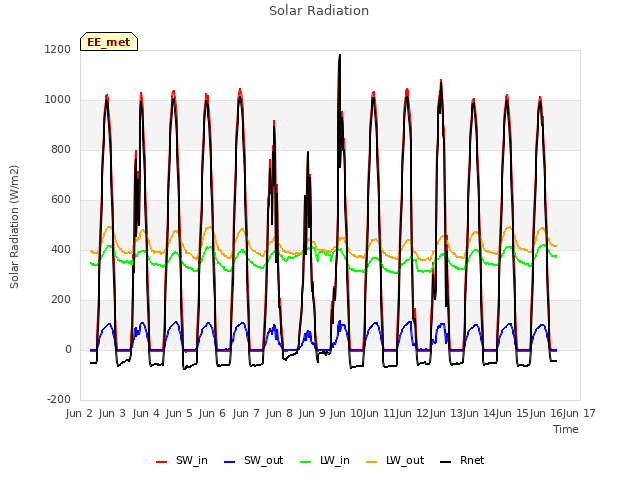Click the Jun 3 x-axis tick label
The width and height of the screenshot is (640, 480).
click(112, 413)
